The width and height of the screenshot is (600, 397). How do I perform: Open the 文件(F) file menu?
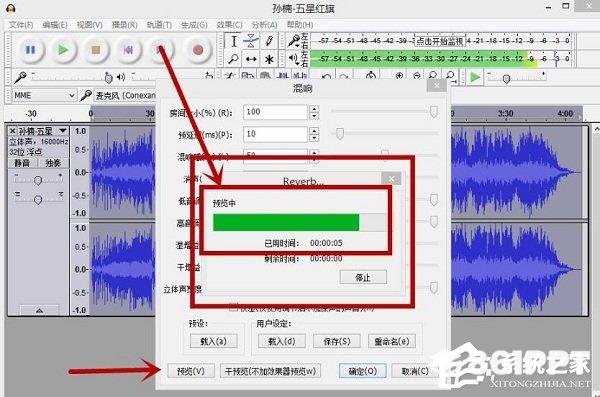(21, 25)
